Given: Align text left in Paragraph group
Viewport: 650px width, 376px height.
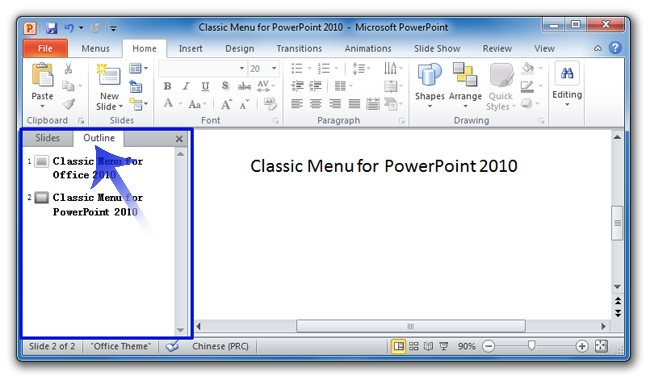Looking at the screenshot, I should tap(297, 103).
